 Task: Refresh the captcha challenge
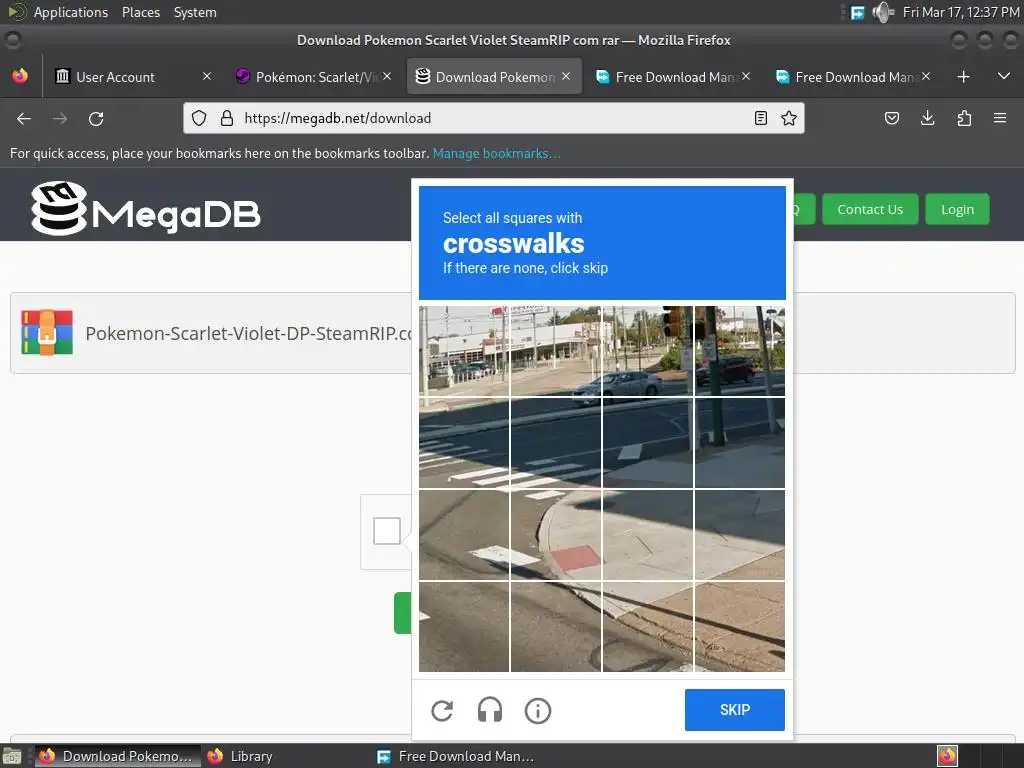[442, 711]
